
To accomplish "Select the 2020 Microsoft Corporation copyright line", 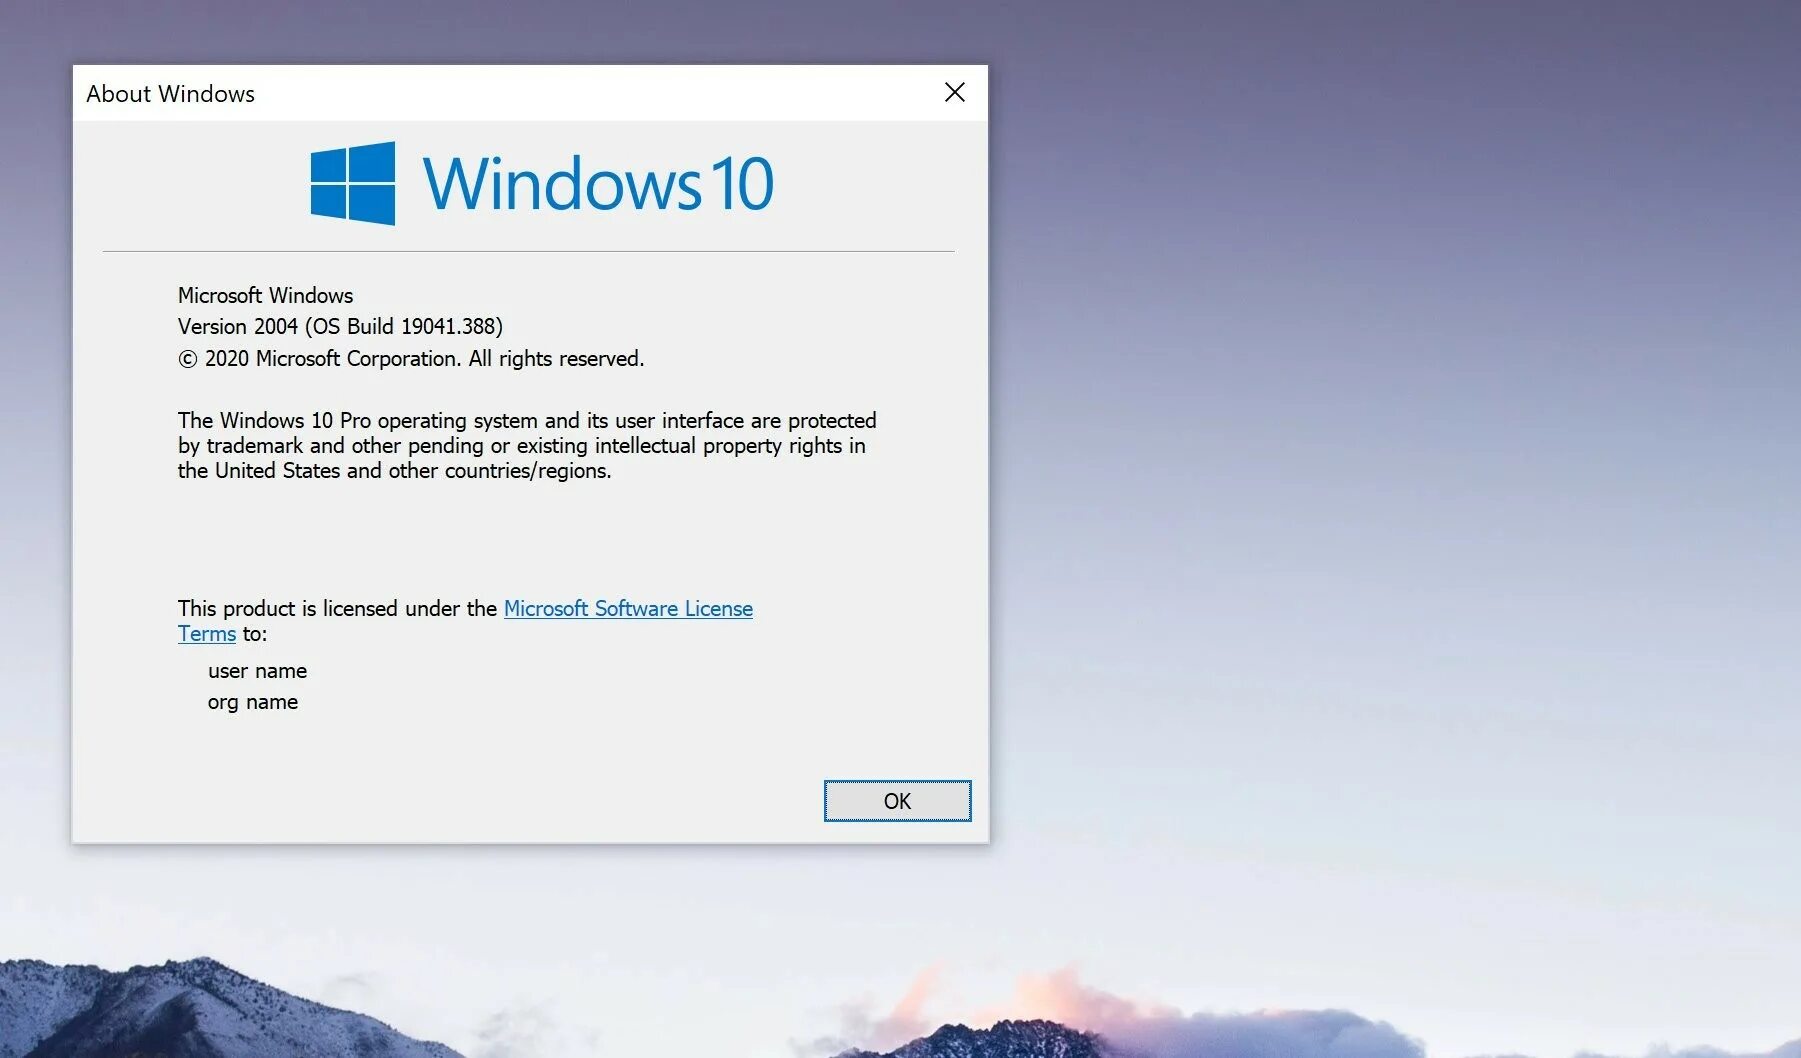I will (410, 358).
